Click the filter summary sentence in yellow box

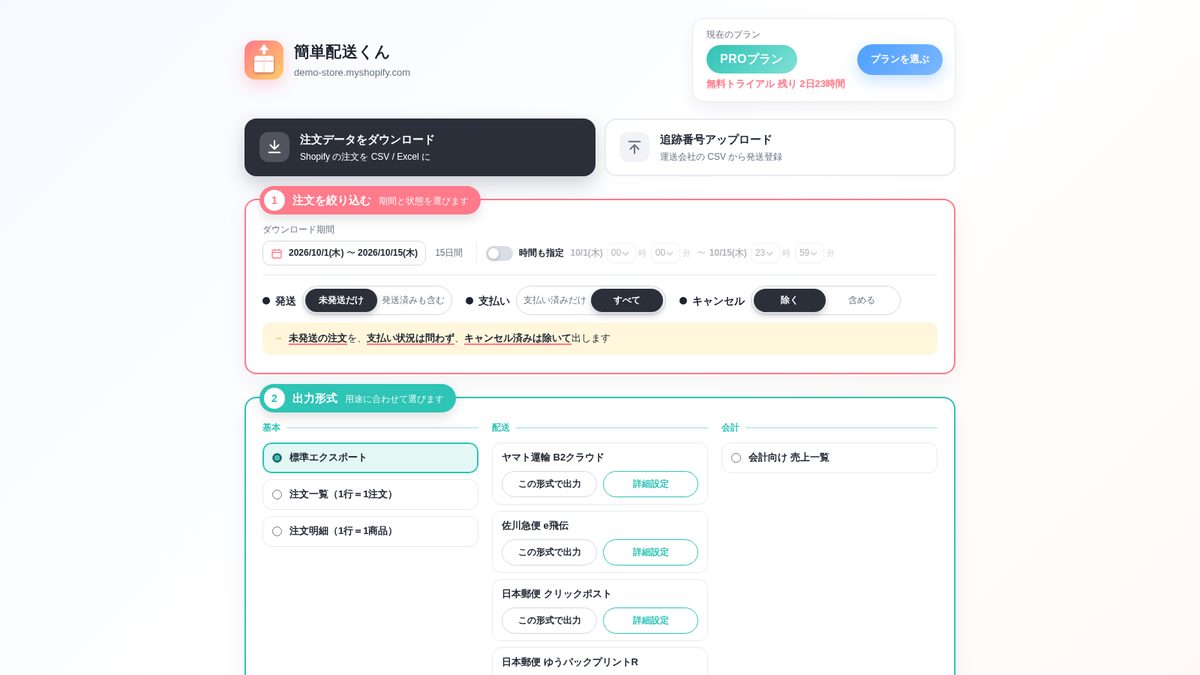pos(449,338)
